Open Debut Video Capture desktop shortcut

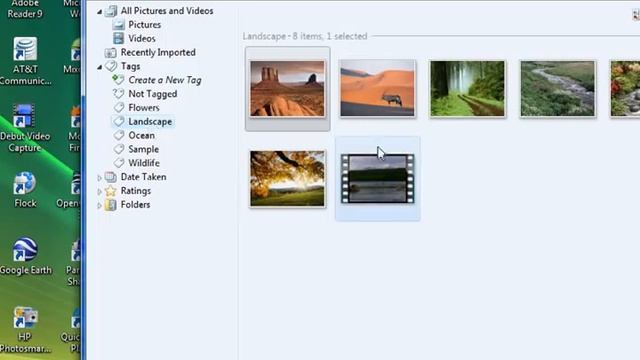(24, 128)
